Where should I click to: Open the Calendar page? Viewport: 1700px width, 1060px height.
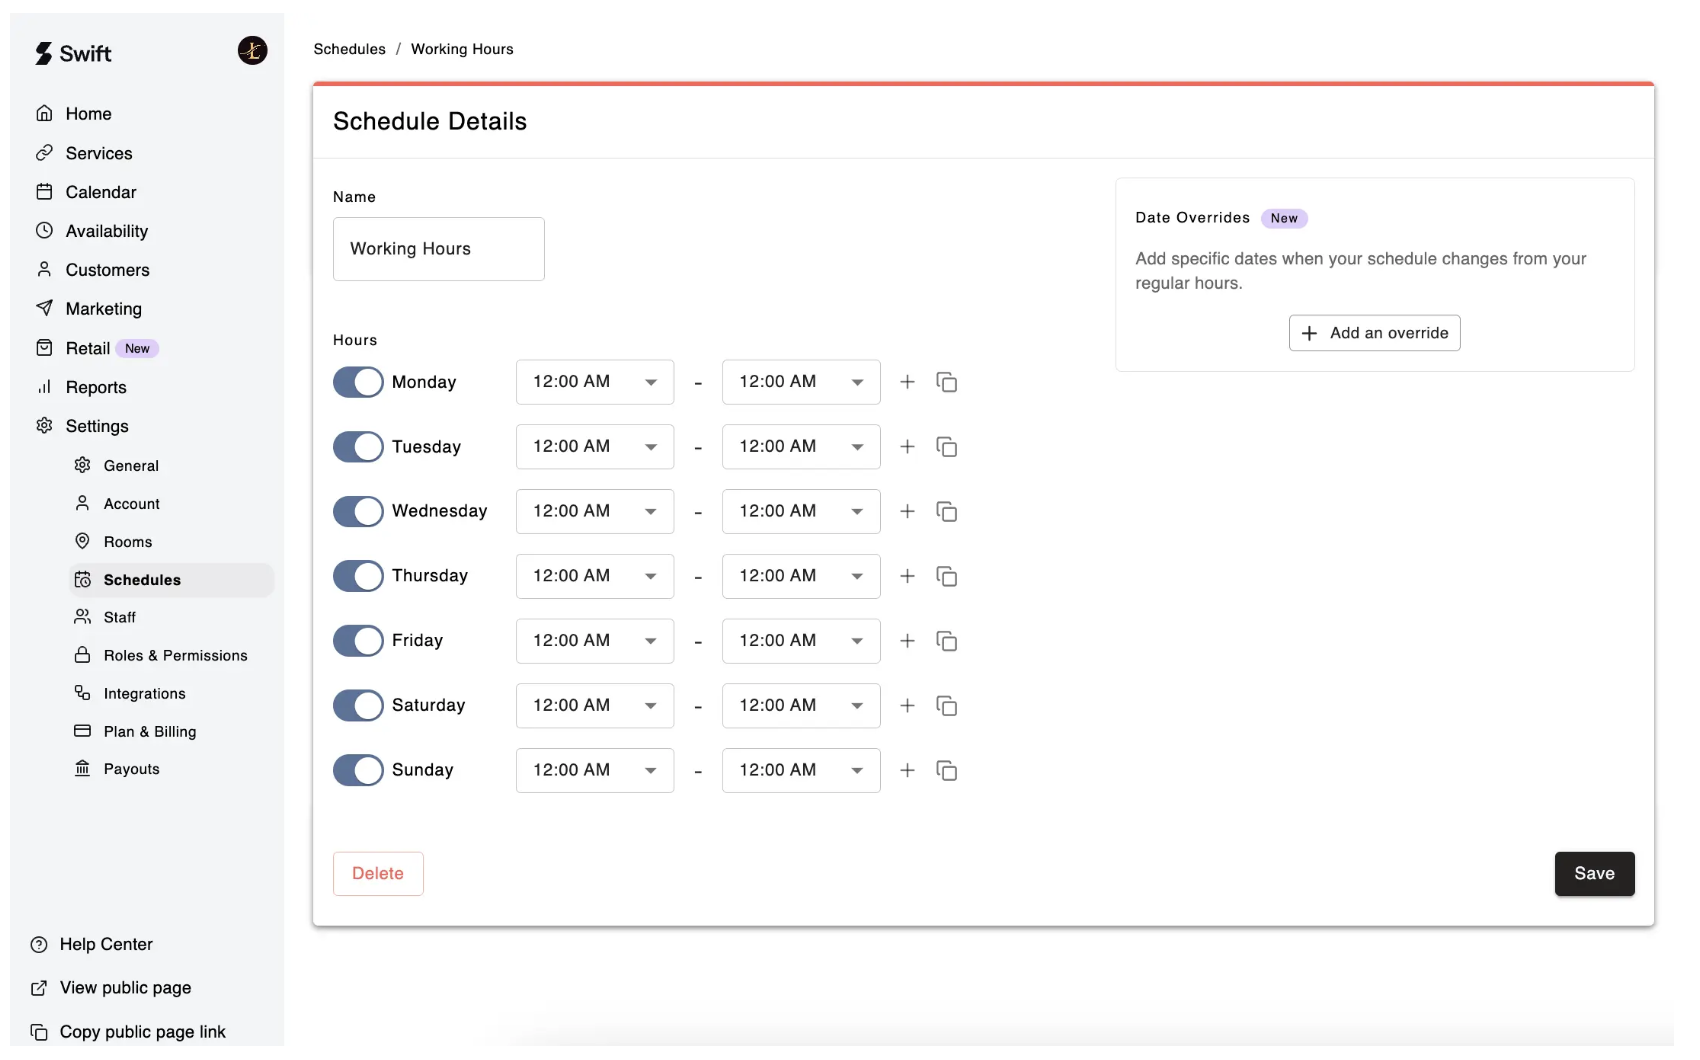pyautogui.click(x=100, y=192)
